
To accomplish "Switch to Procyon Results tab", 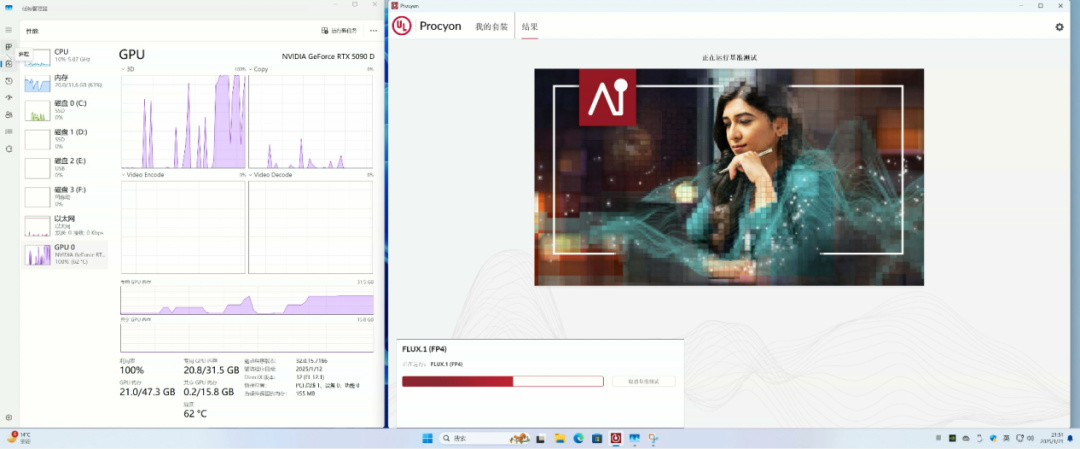I will [530, 27].
